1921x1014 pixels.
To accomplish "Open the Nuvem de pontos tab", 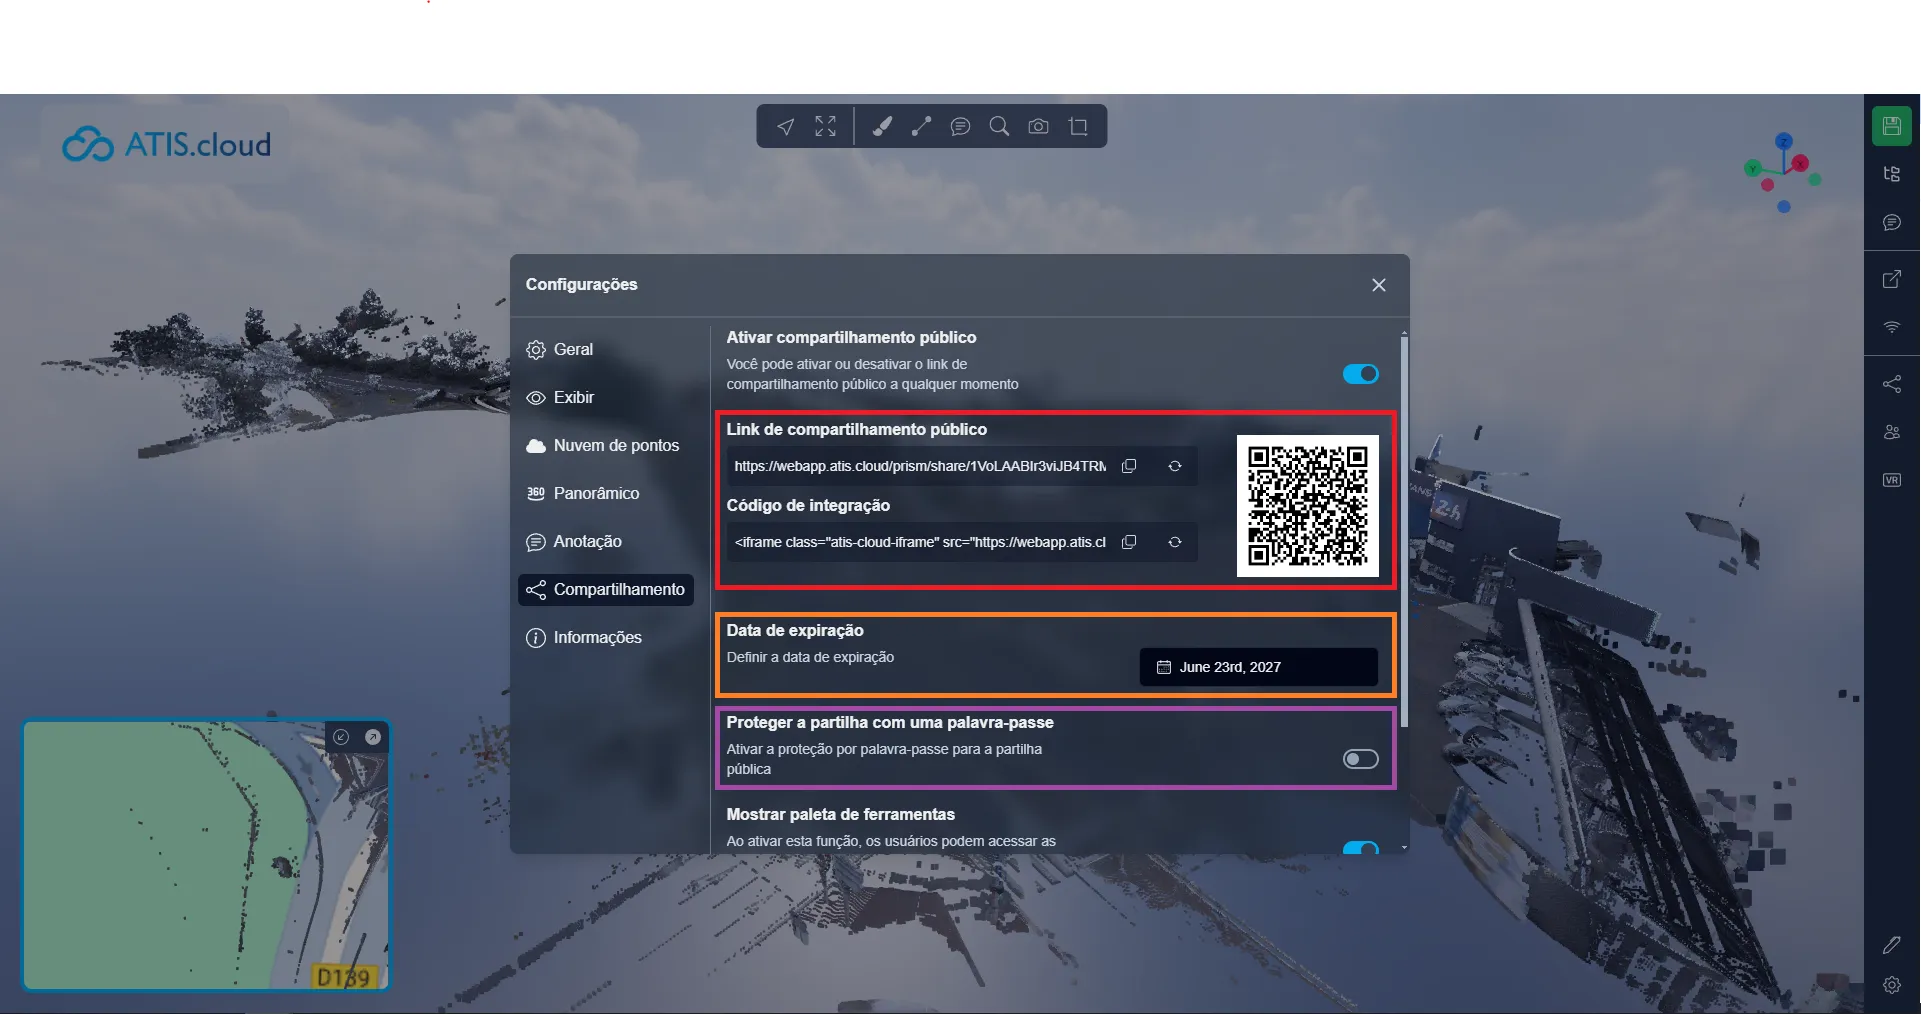I will pyautogui.click(x=615, y=445).
